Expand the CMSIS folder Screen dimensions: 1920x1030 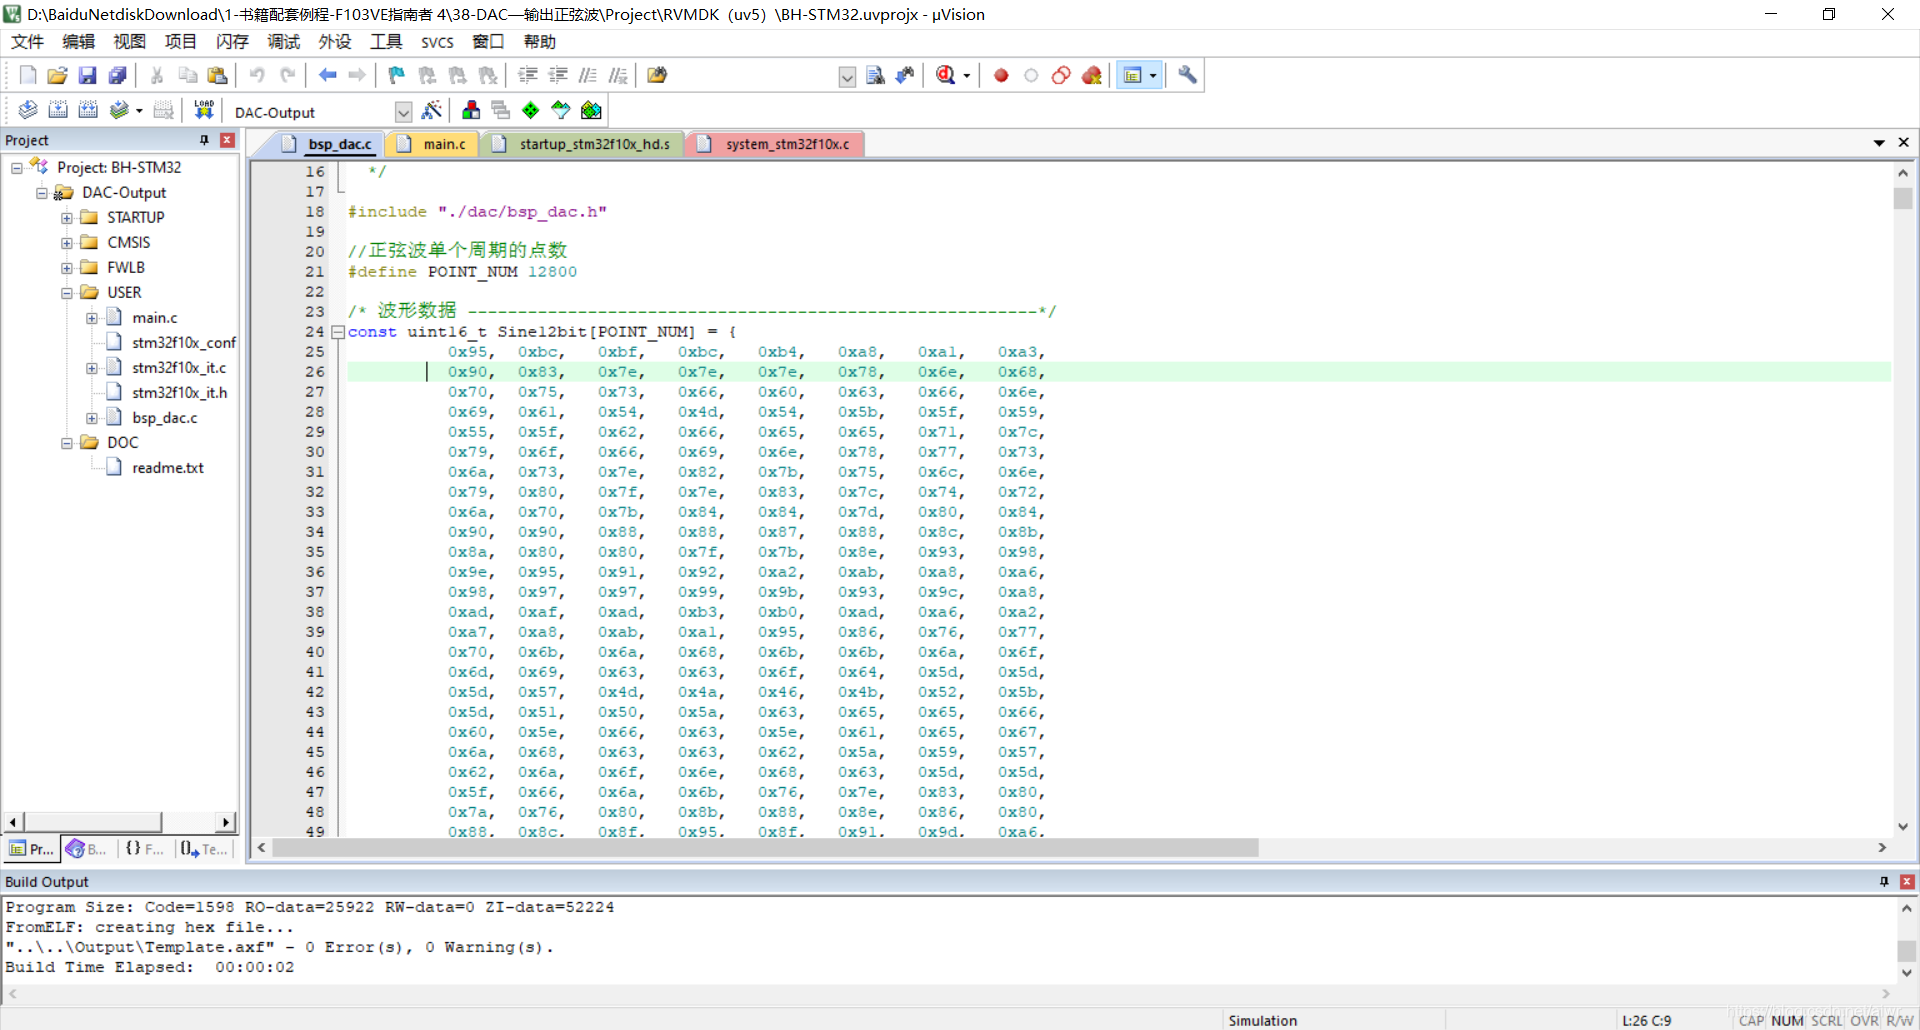pos(66,243)
